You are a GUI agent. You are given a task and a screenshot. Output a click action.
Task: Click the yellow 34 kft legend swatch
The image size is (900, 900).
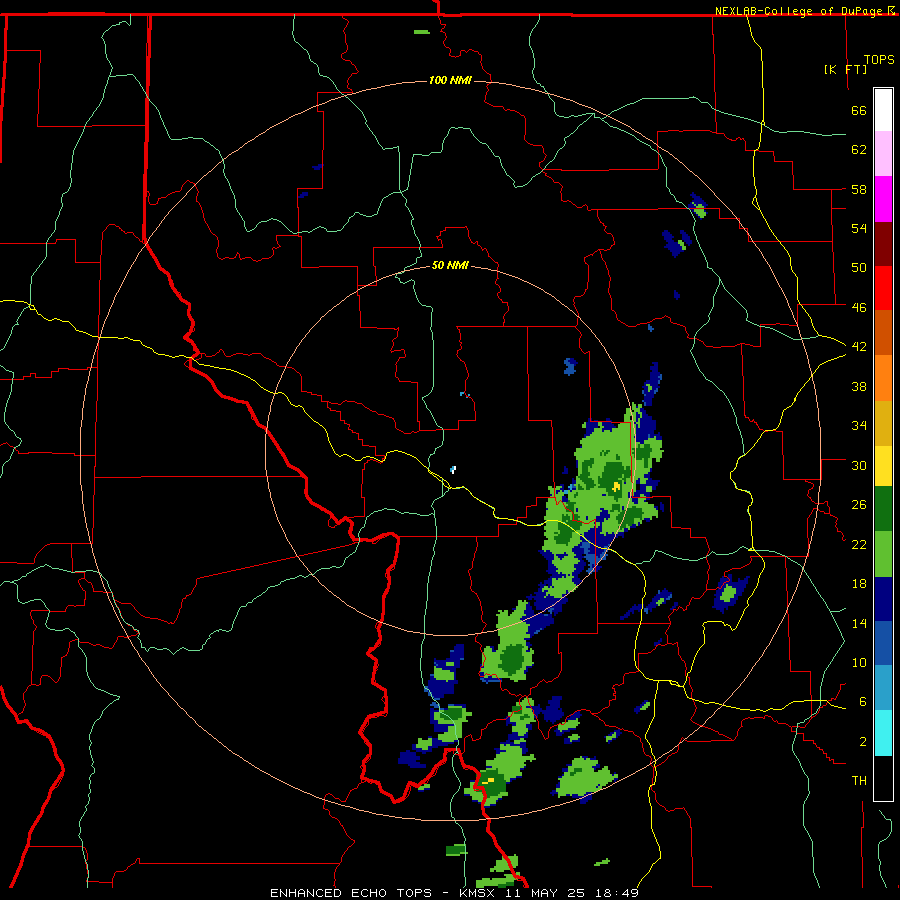click(x=883, y=465)
